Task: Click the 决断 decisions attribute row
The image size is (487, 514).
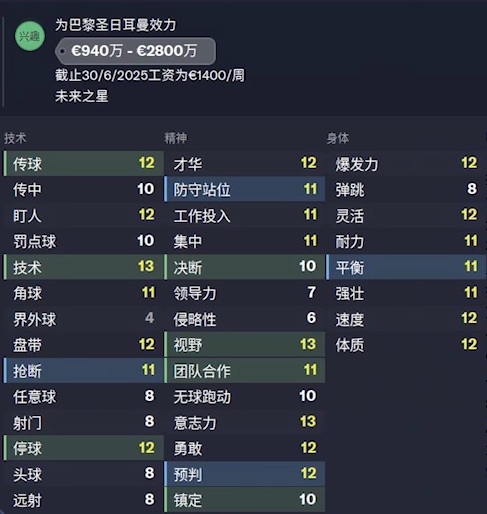Action: click(244, 267)
